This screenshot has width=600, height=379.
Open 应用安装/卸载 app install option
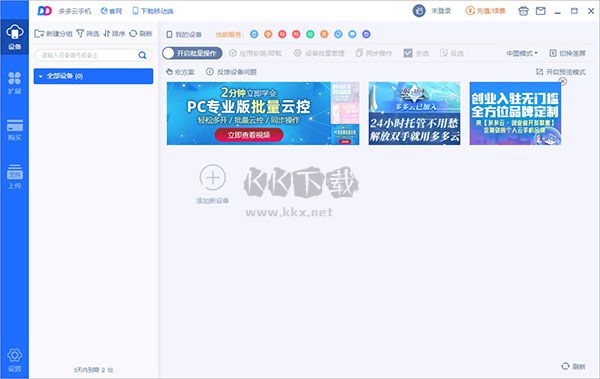pos(255,53)
